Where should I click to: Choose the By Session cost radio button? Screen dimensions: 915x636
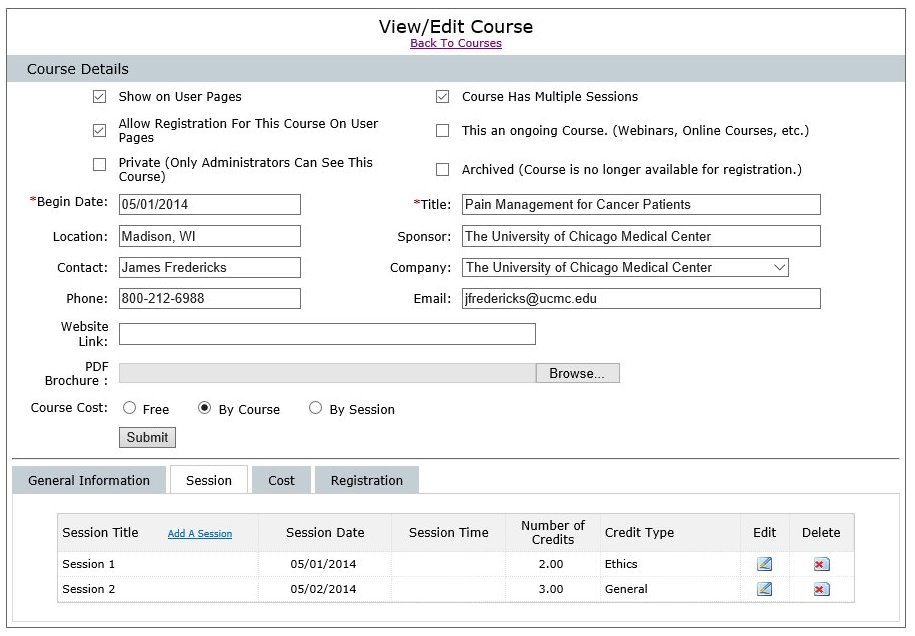[x=316, y=408]
